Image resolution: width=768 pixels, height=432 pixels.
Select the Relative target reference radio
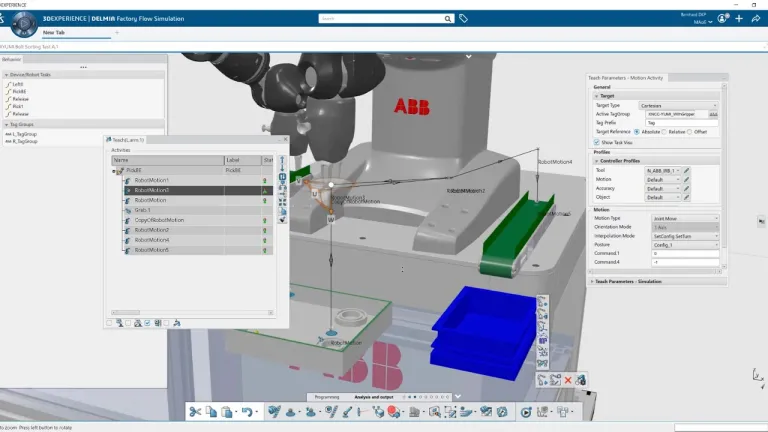664,132
